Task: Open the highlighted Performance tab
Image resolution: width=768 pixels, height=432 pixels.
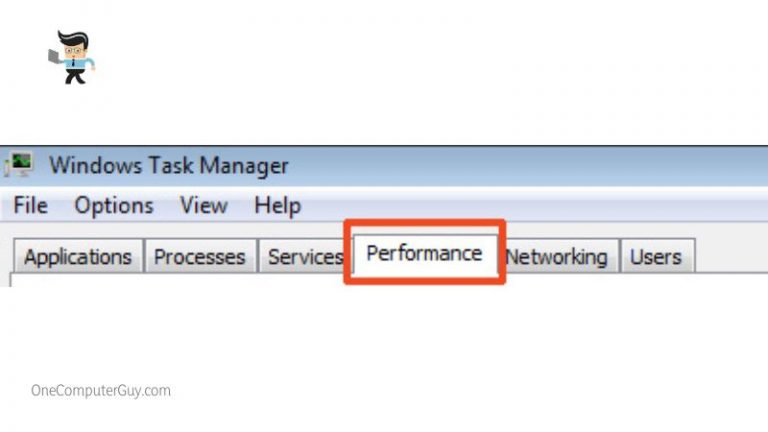Action: click(424, 253)
